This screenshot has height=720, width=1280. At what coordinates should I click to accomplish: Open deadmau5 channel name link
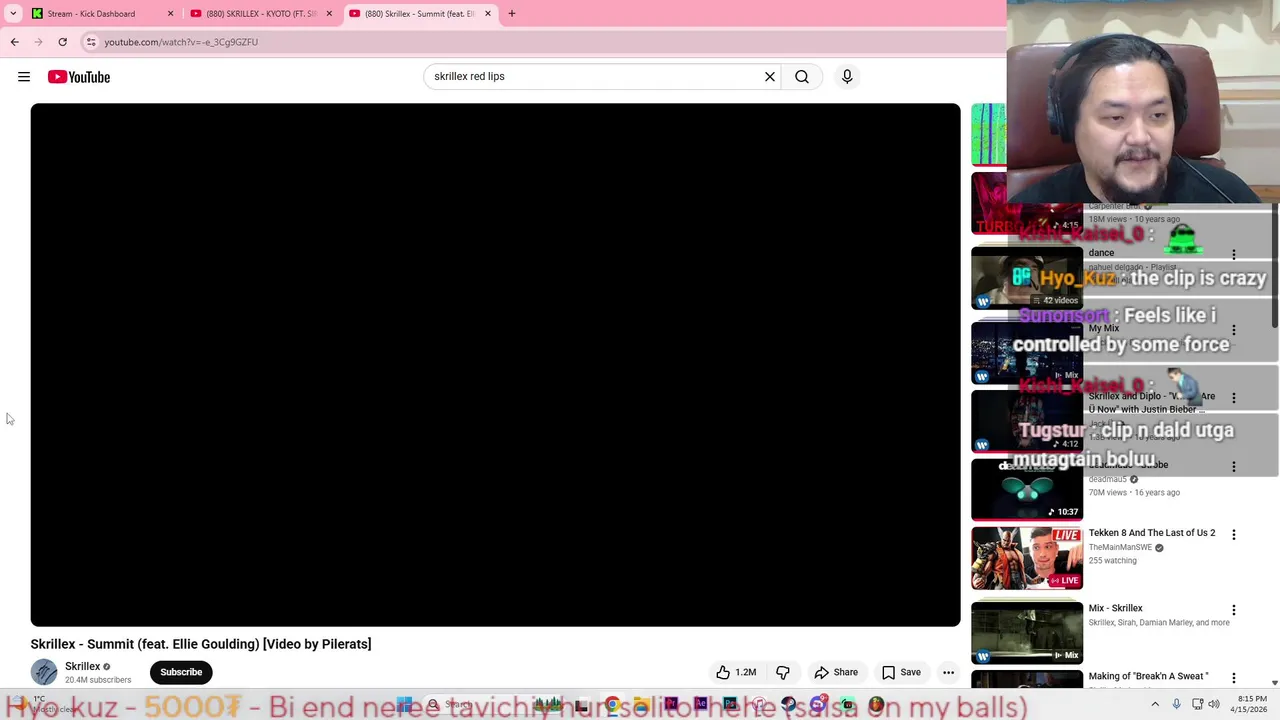point(1107,479)
